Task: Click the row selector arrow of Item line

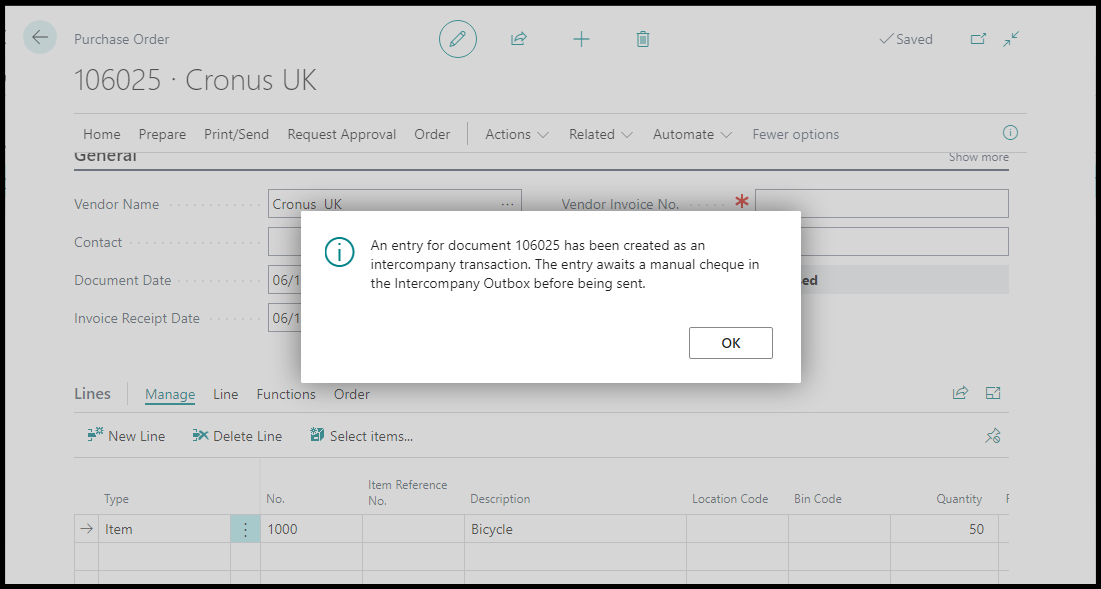Action: pos(86,529)
